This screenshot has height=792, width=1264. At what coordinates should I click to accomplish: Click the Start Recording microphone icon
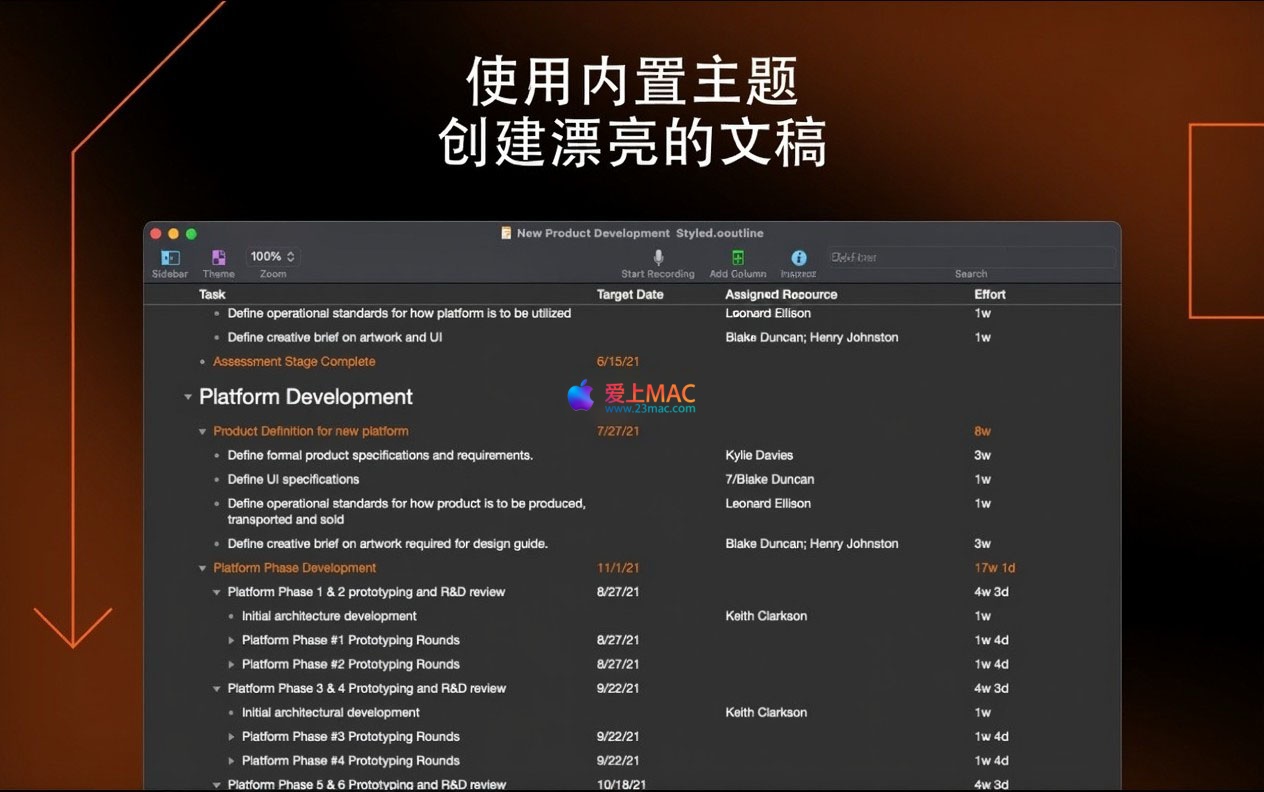[658, 258]
